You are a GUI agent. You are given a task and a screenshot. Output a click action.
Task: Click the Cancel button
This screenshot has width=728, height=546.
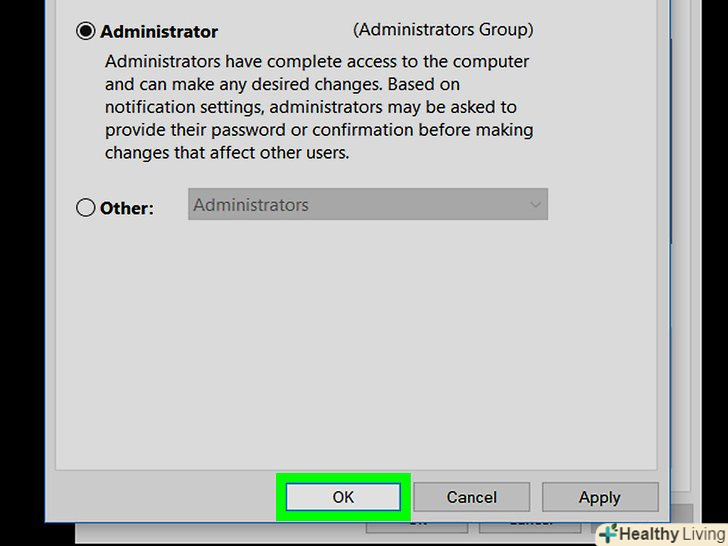471,497
